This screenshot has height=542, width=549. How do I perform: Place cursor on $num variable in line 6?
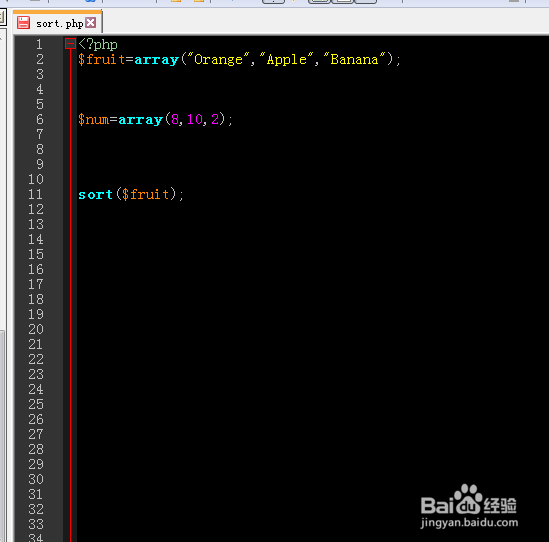click(x=93, y=119)
